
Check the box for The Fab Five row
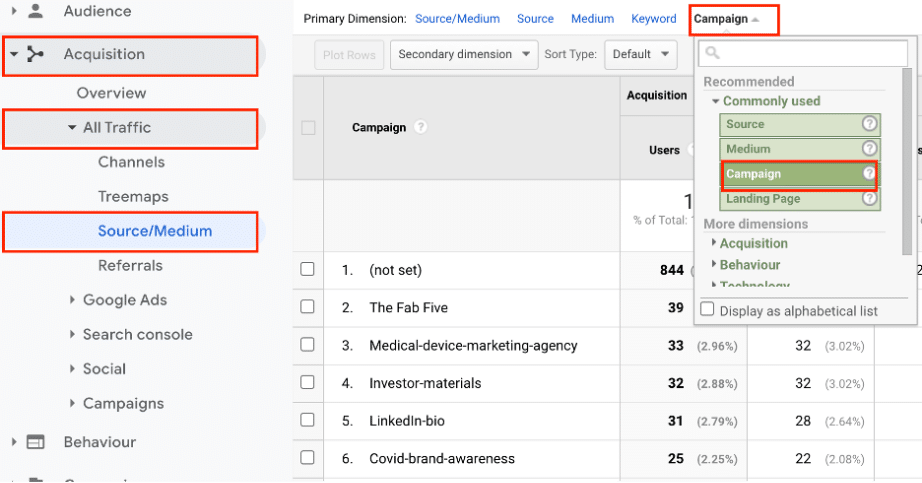click(x=308, y=308)
